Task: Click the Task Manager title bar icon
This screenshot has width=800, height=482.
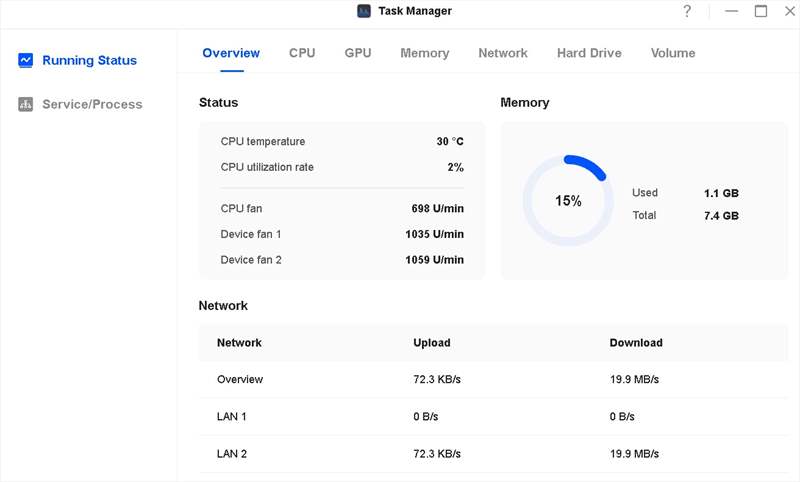Action: (x=364, y=11)
